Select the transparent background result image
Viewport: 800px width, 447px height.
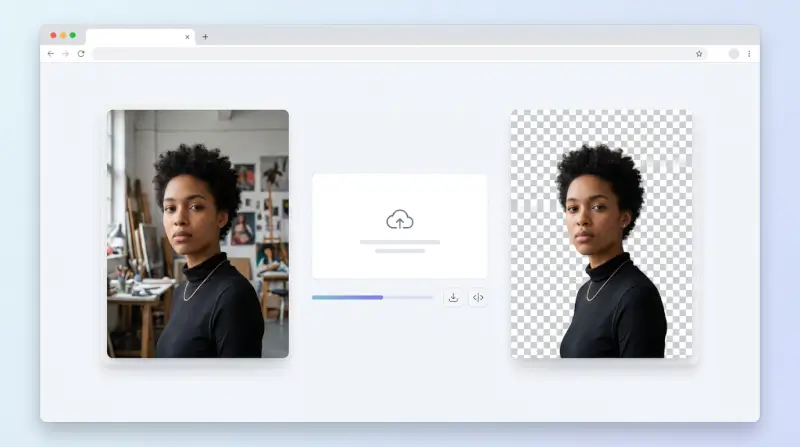point(602,234)
